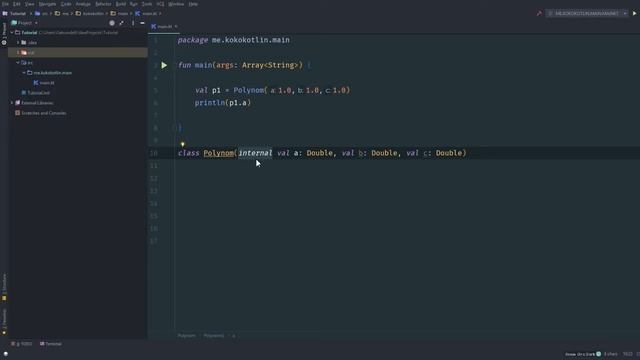Click the Polynom class name on line 10

click(219, 153)
